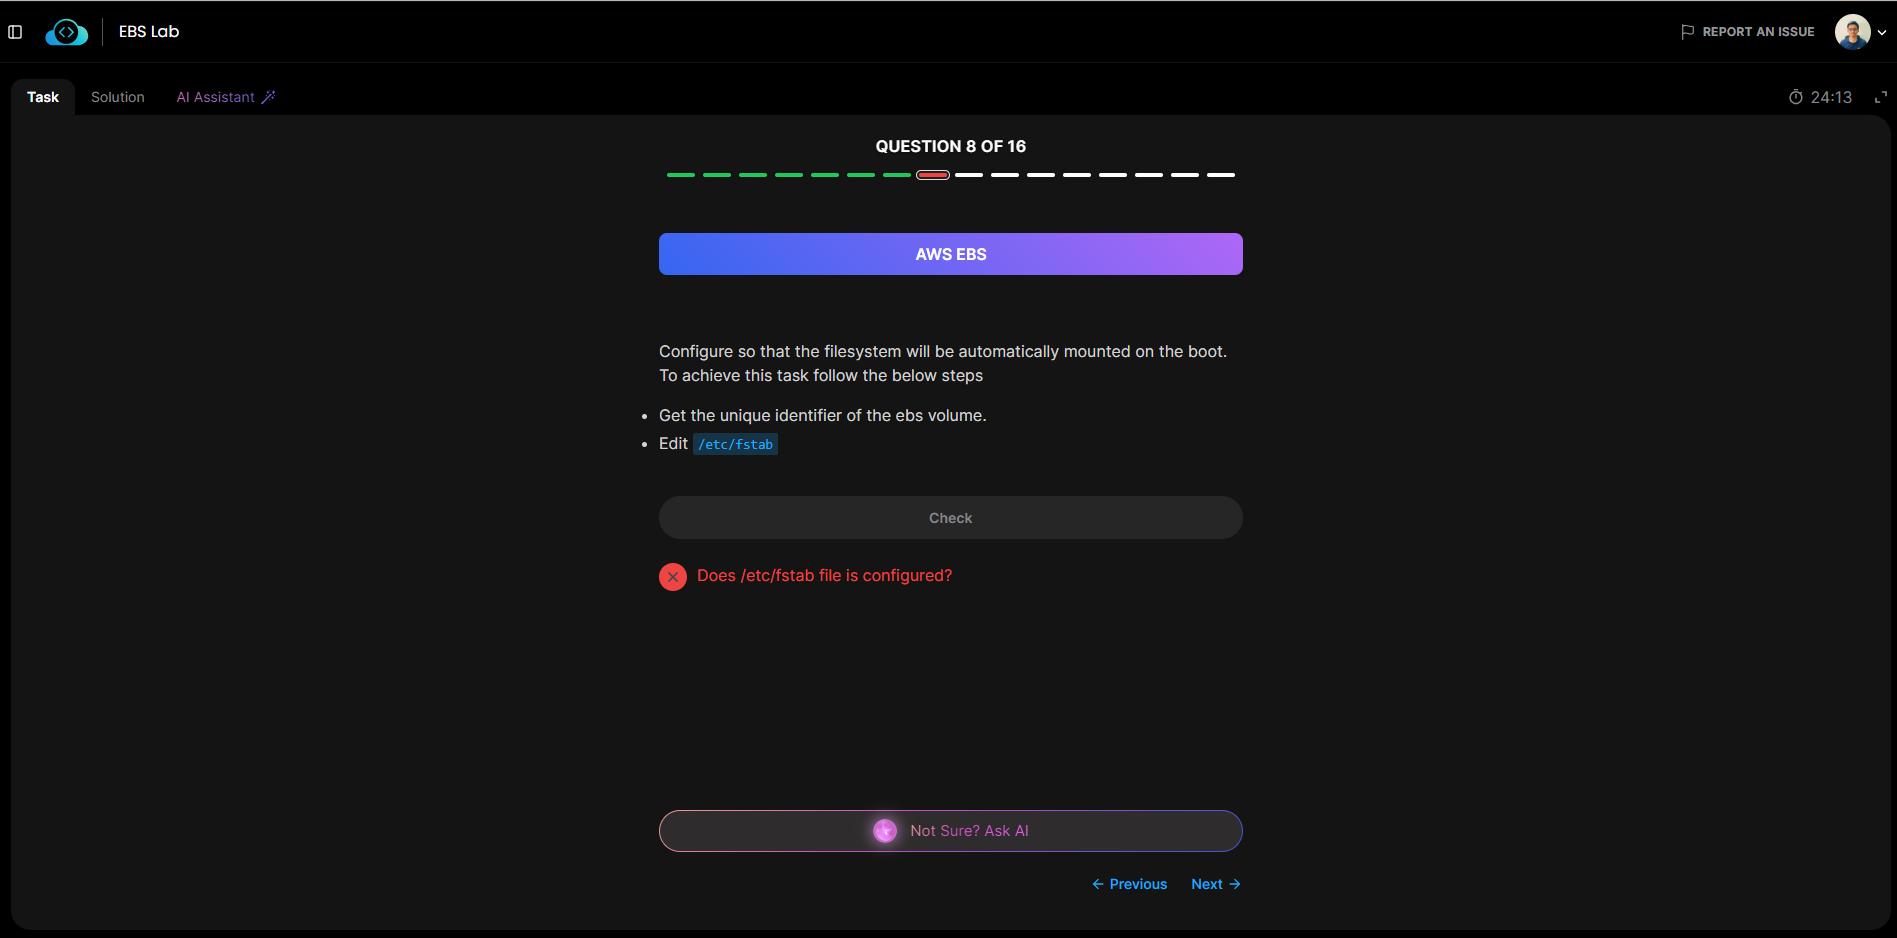Screen dimensions: 1897x938
Task: Open the Solution tab
Action: (x=118, y=97)
